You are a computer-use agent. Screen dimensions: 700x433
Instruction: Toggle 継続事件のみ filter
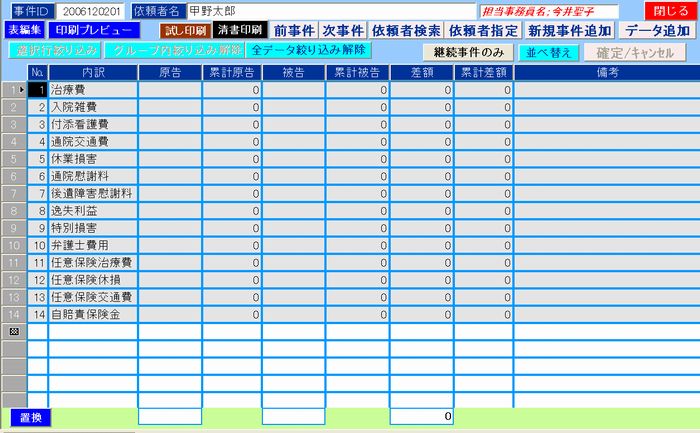[x=469, y=51]
